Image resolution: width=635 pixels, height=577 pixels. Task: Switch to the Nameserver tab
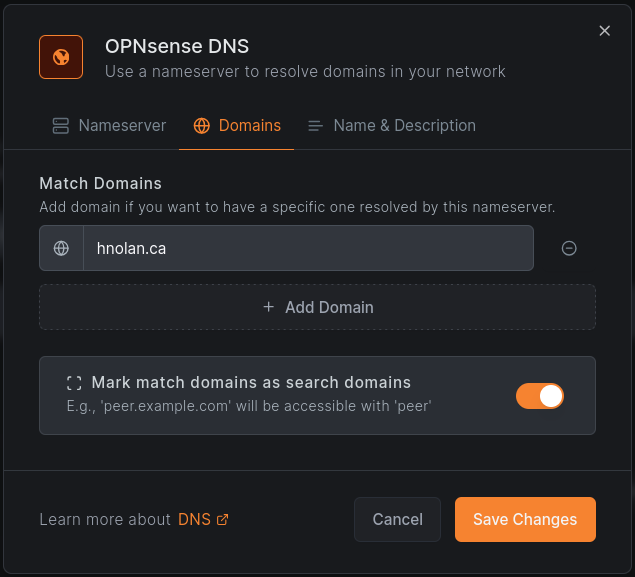tap(122, 126)
